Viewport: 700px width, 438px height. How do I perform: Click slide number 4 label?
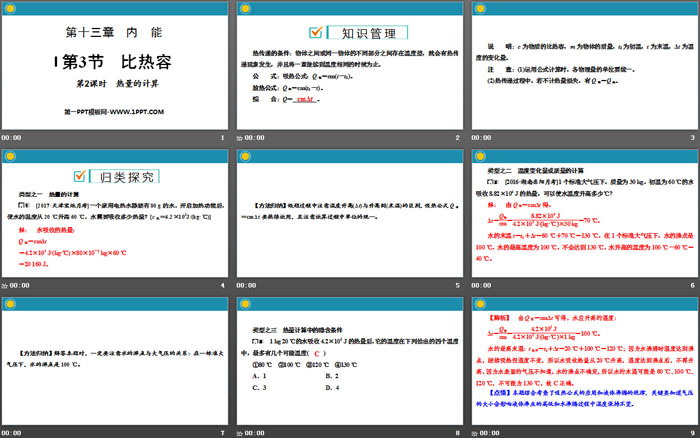coord(222,285)
